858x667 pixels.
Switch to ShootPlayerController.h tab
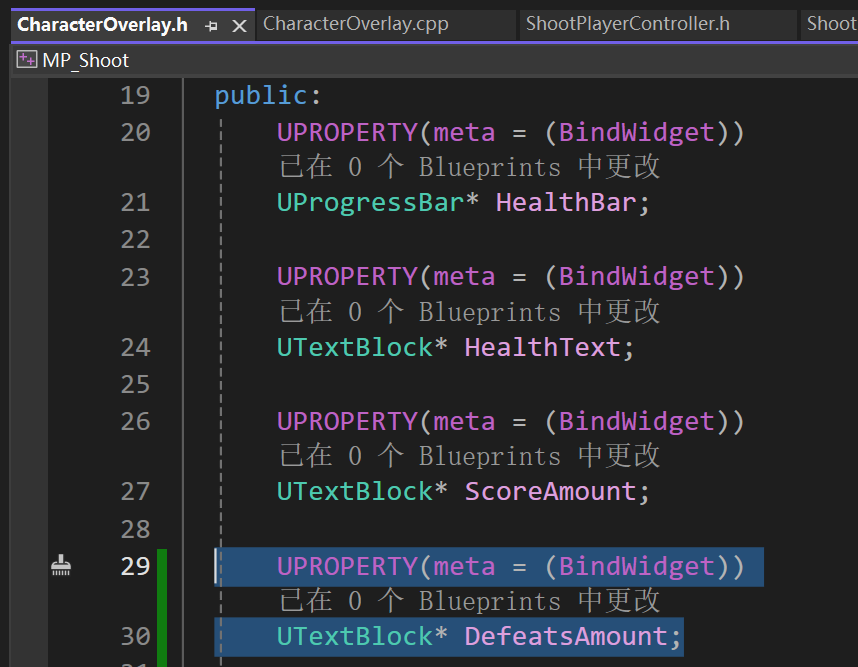coord(628,24)
